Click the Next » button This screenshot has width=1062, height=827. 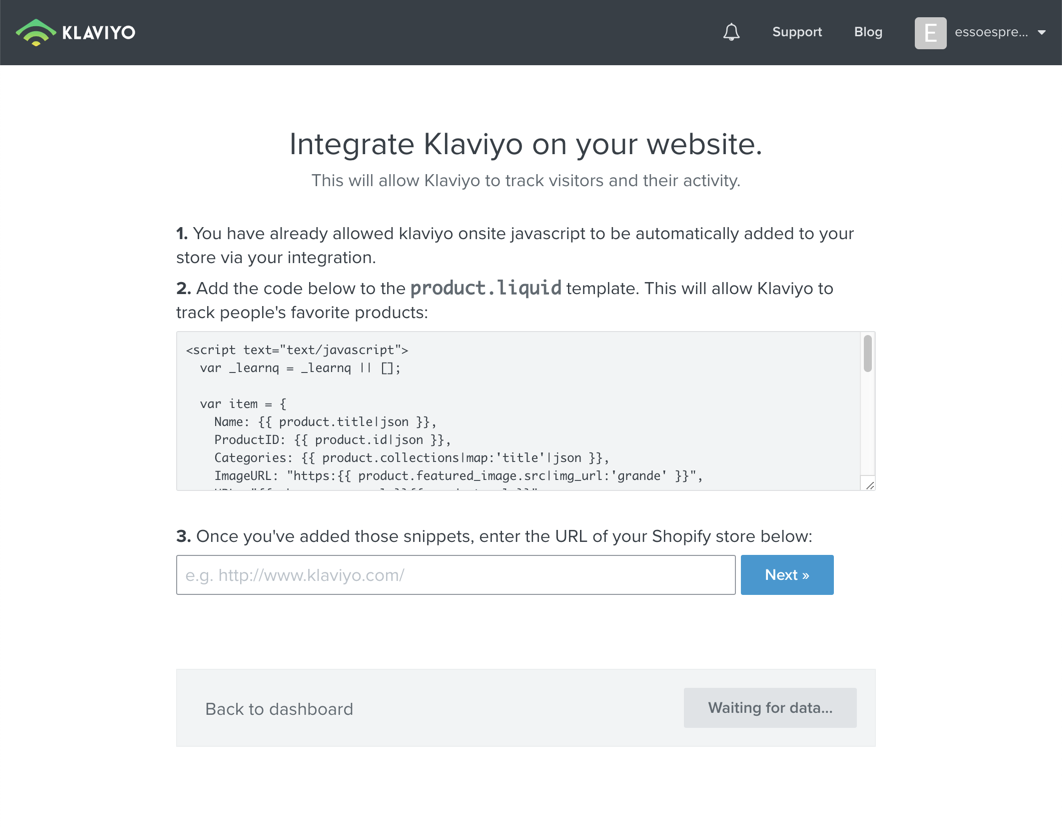(787, 575)
